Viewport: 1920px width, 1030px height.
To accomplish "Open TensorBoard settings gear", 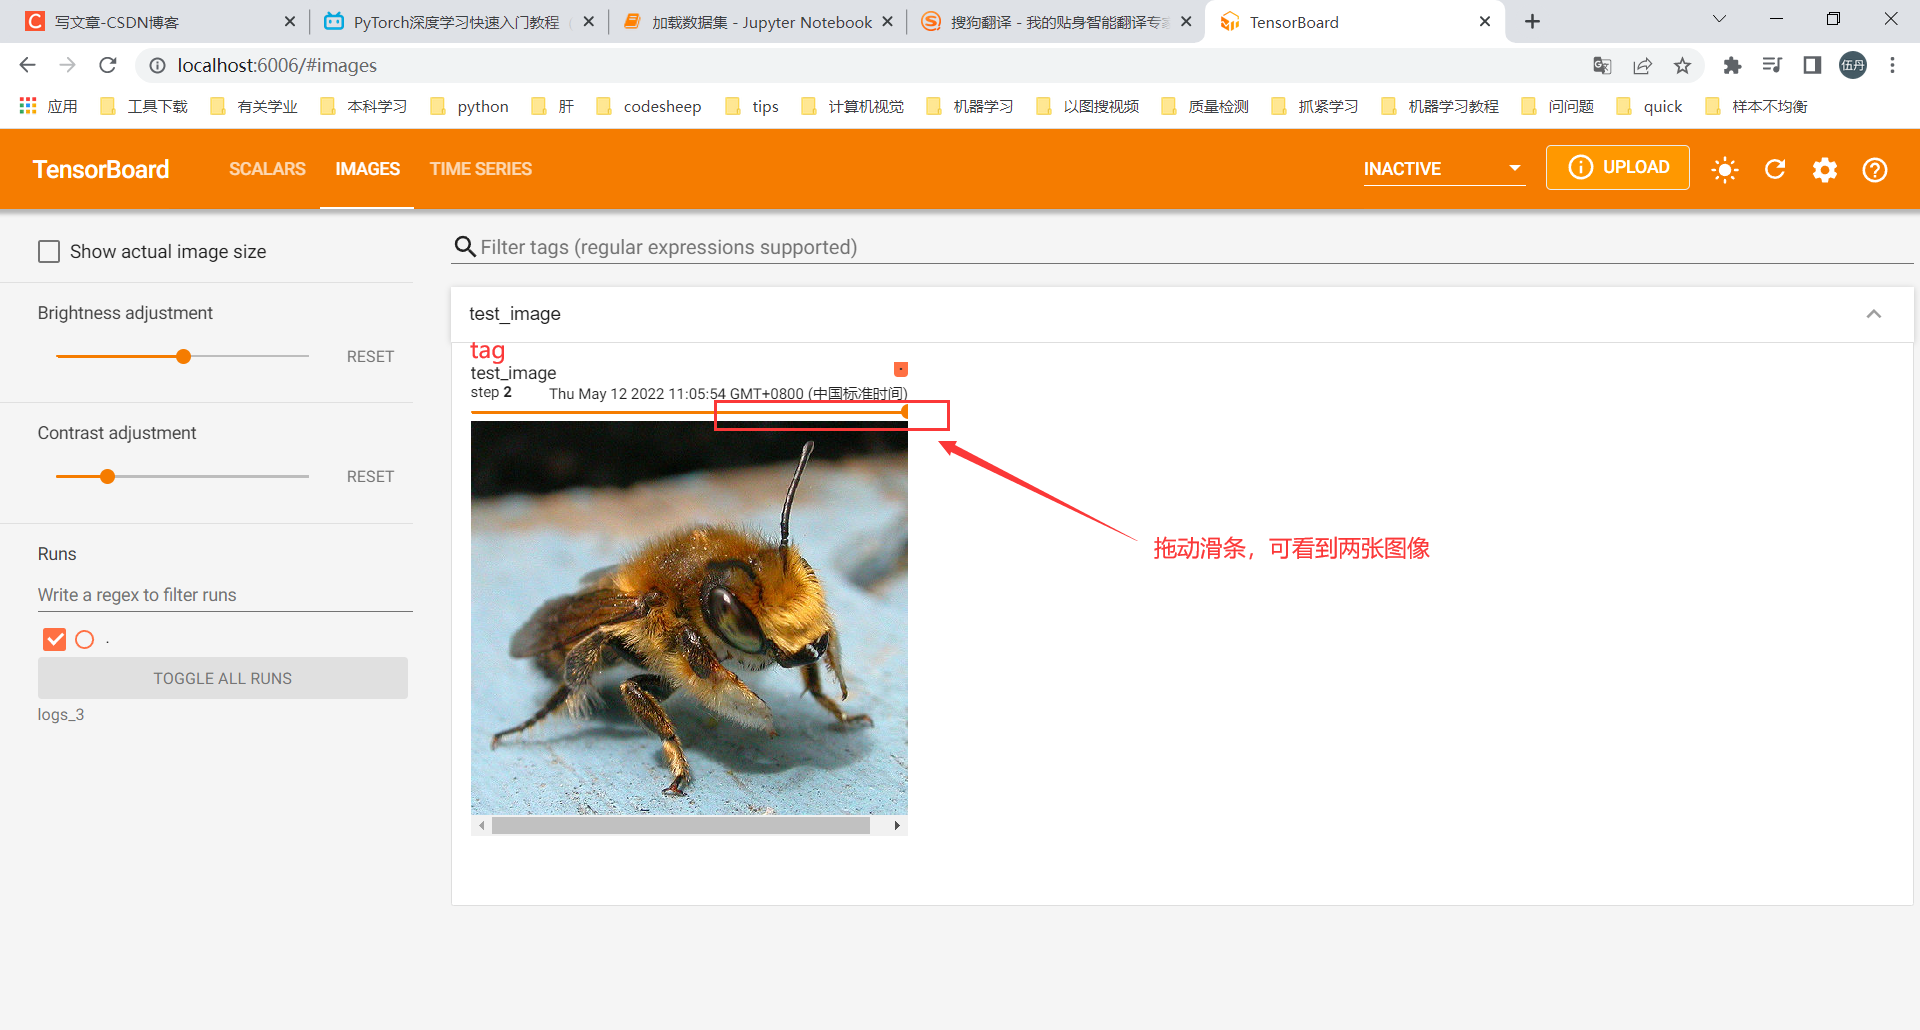I will 1825,169.
